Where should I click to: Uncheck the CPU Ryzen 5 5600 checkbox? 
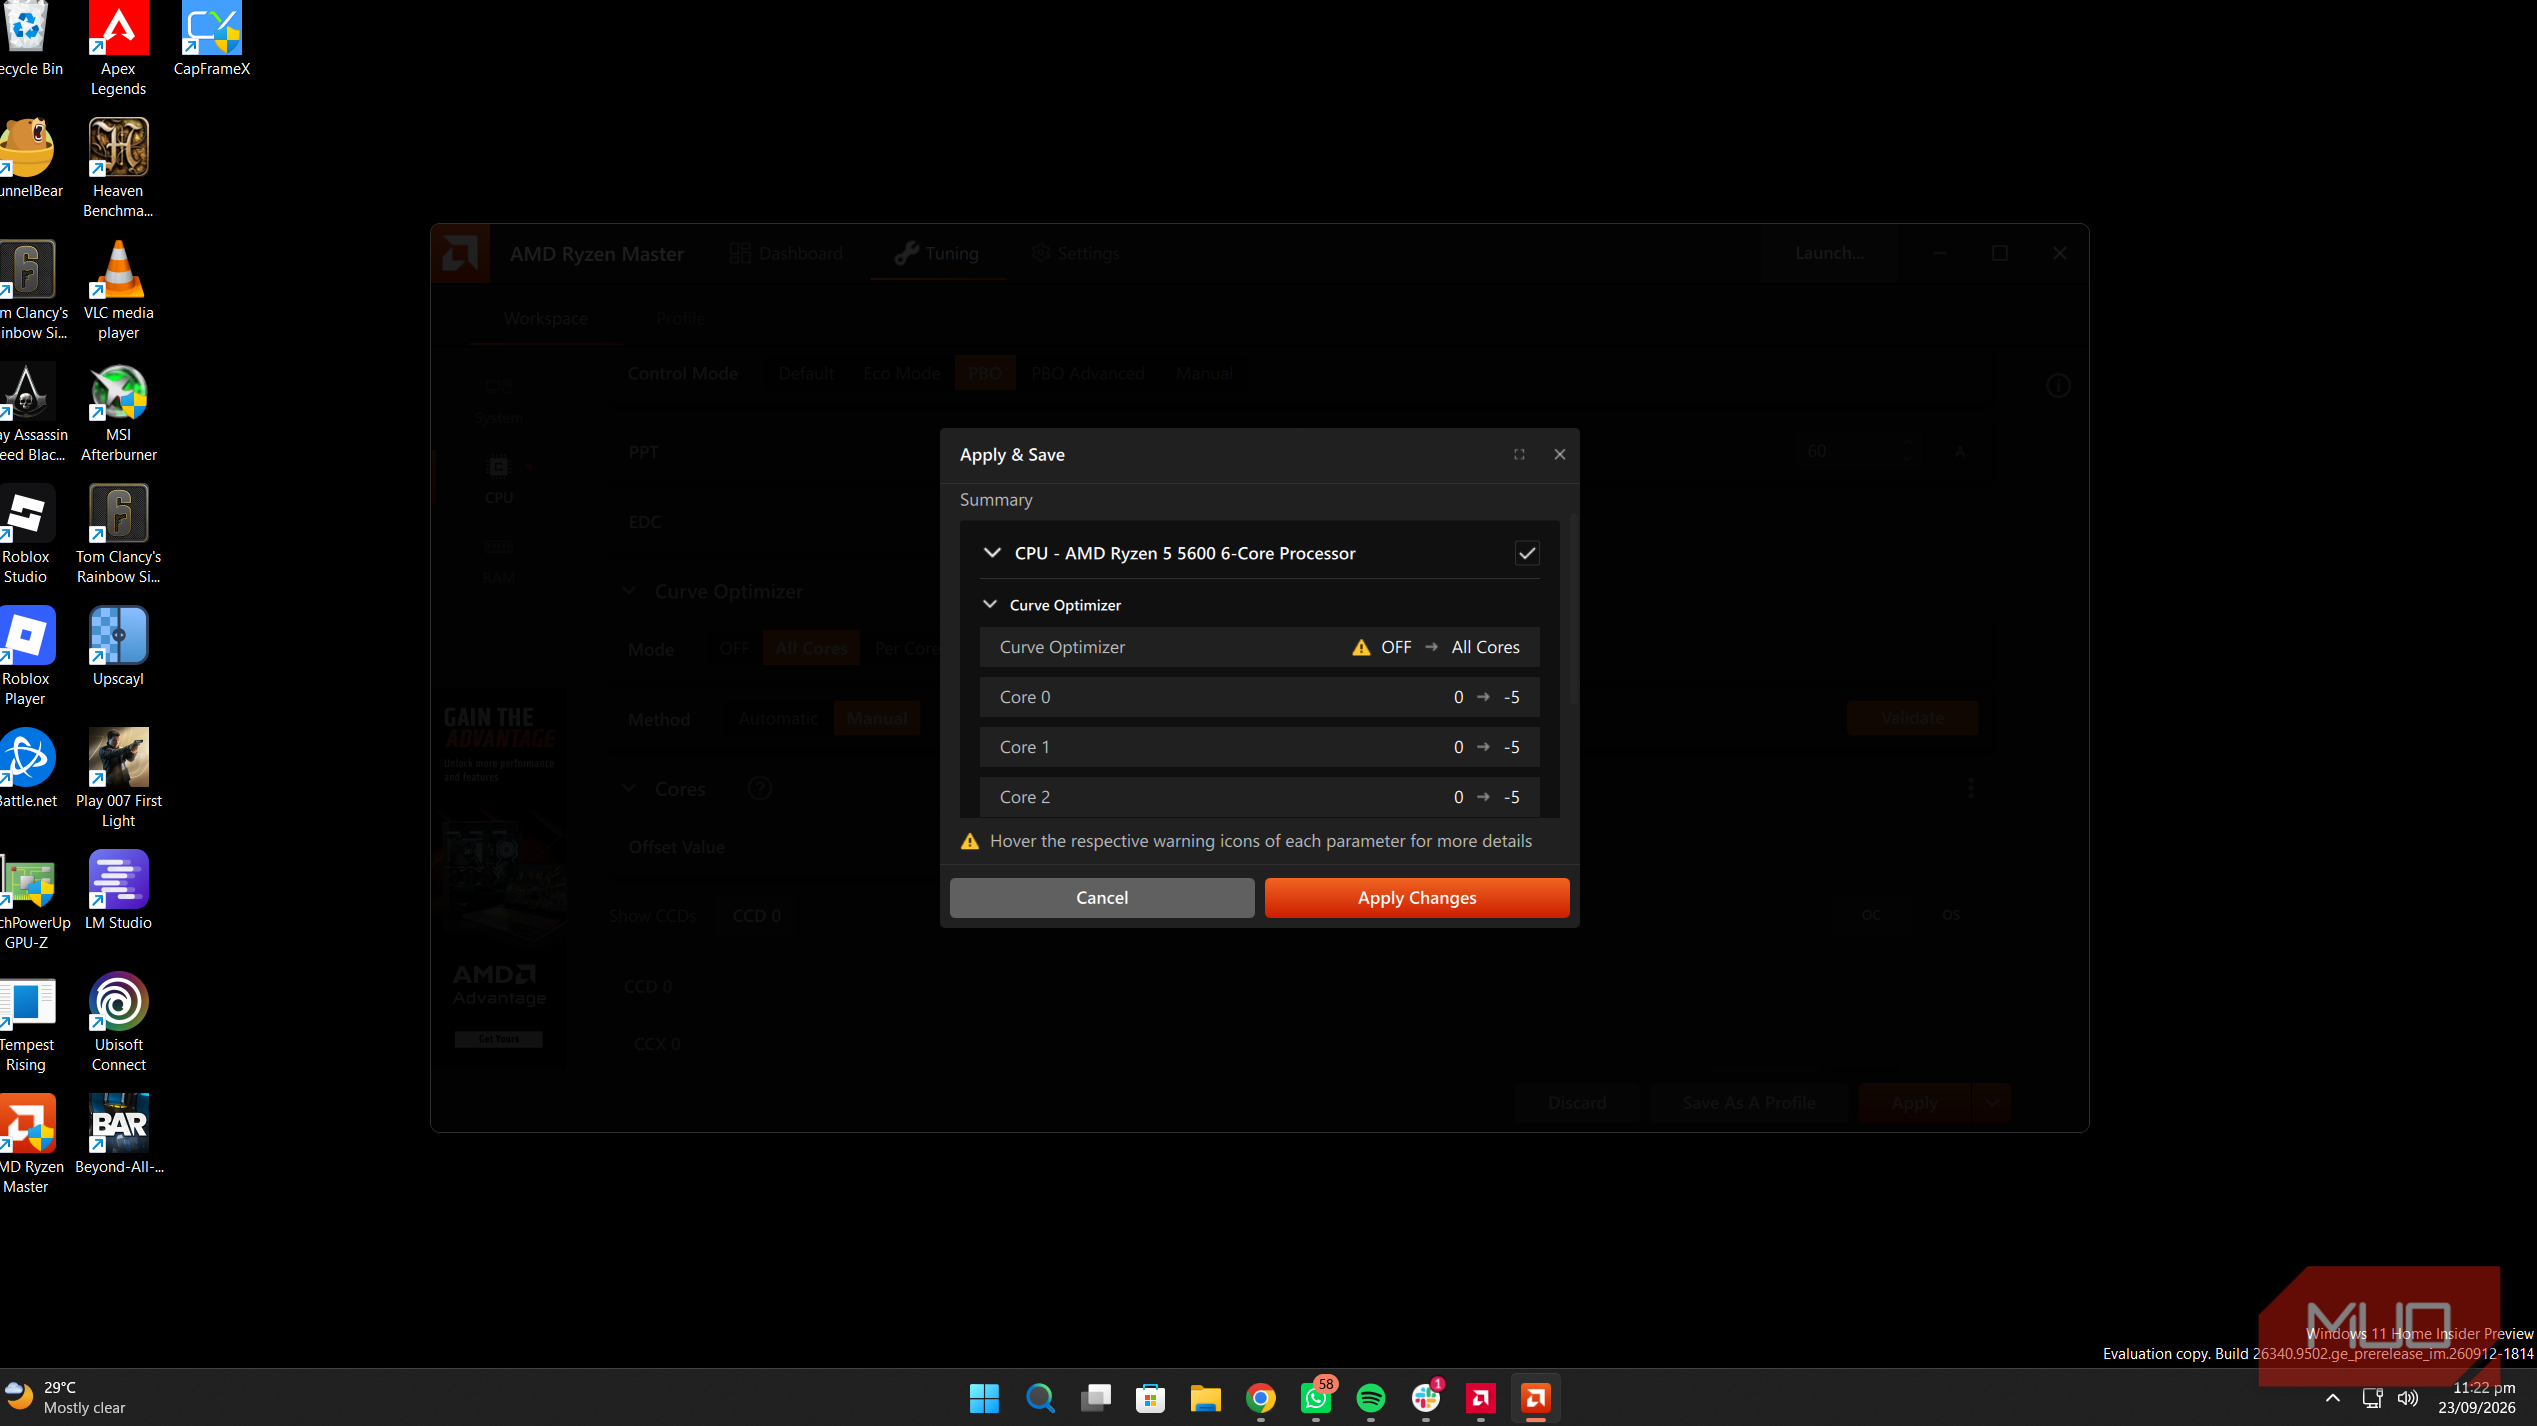tap(1526, 553)
